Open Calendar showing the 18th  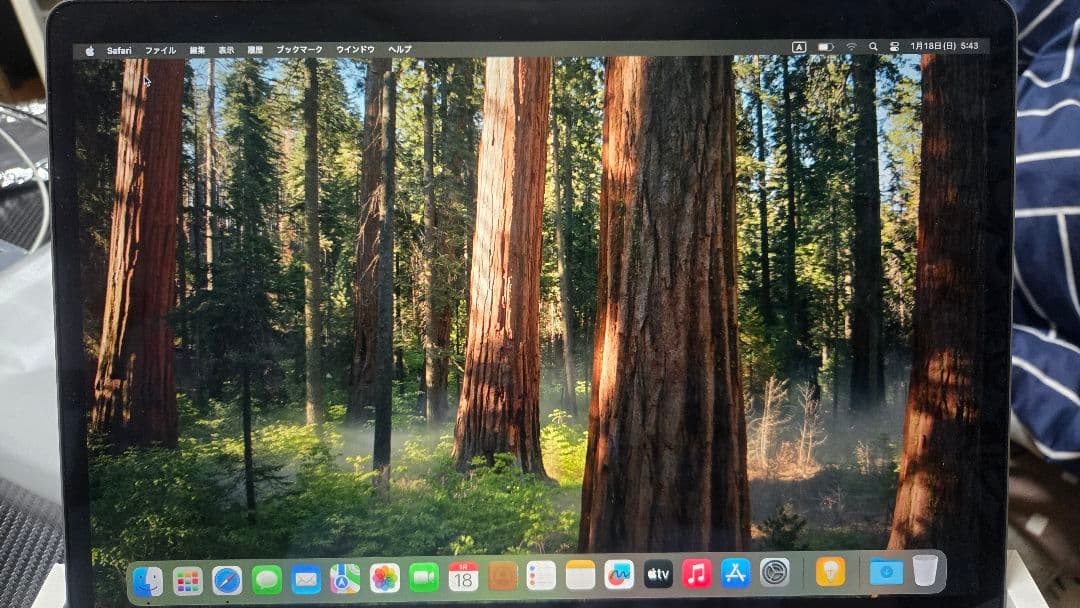pos(464,577)
